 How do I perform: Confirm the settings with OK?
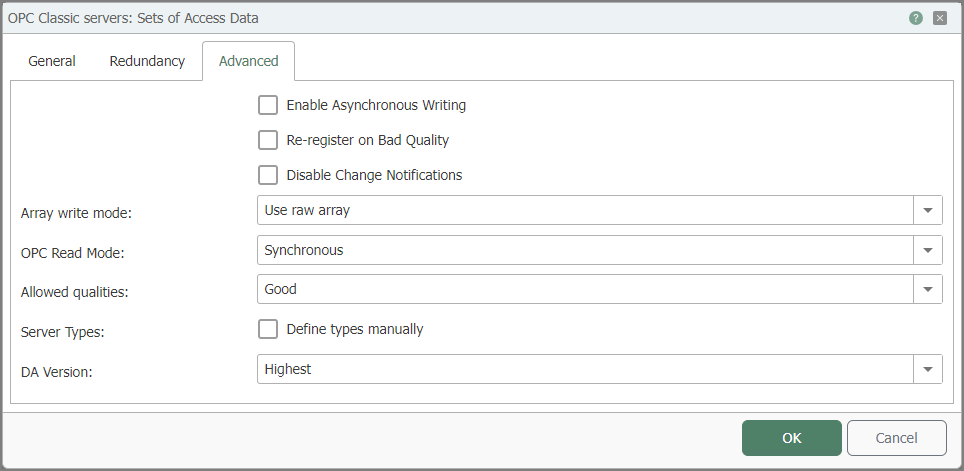coord(791,438)
